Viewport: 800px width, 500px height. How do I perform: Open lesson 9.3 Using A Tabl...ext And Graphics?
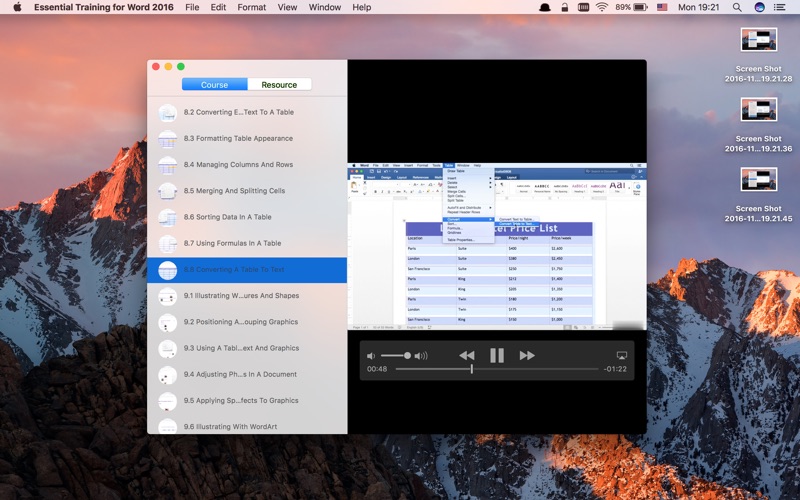(247, 348)
